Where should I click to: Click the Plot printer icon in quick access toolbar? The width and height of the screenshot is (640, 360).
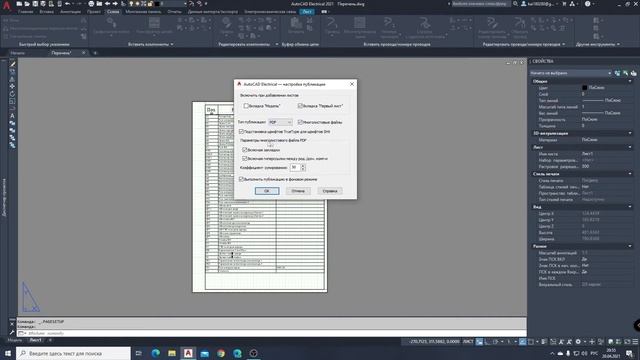[x=91, y=4]
